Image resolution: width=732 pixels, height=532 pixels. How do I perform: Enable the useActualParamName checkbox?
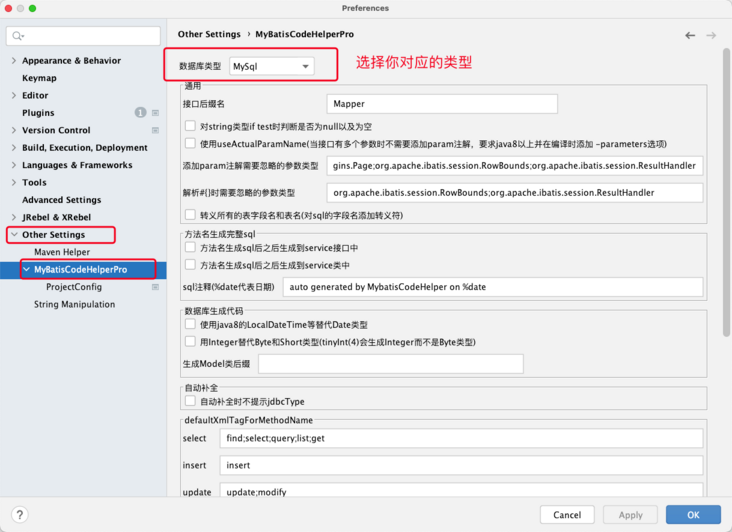[x=190, y=143]
